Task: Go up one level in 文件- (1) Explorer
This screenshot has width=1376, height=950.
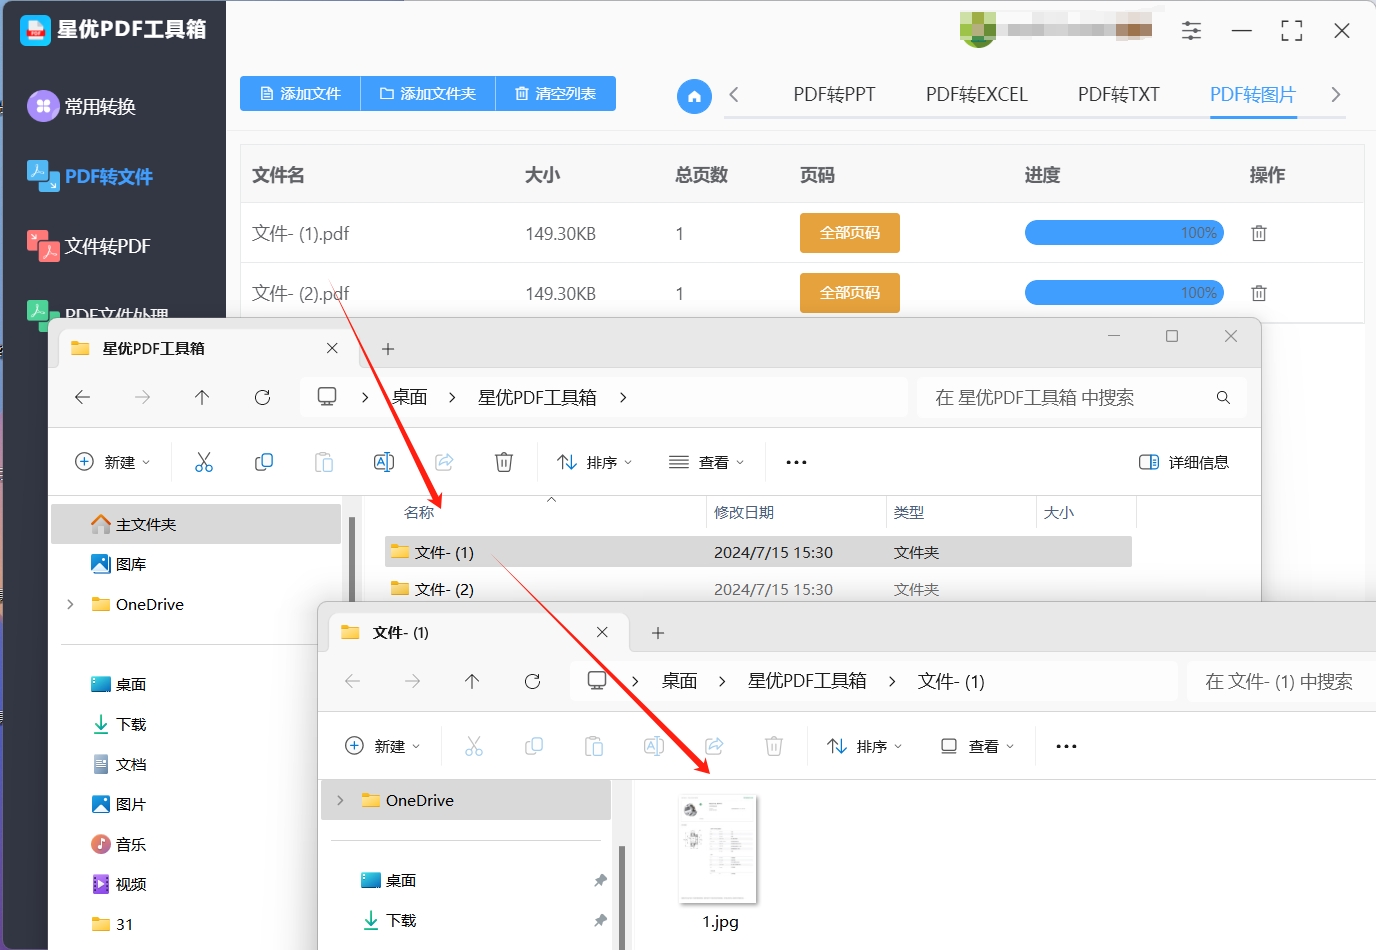Action: pos(472,681)
